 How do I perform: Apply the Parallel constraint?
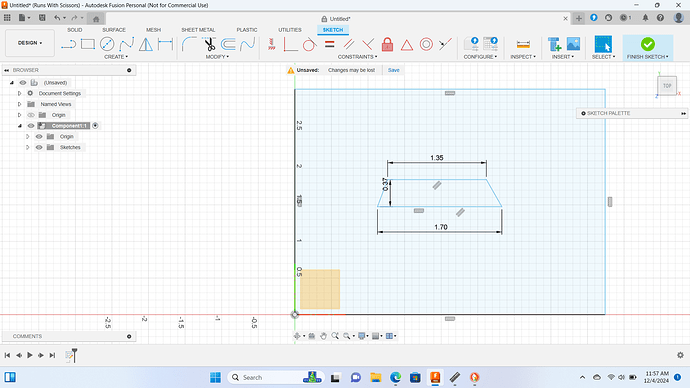[x=349, y=44]
